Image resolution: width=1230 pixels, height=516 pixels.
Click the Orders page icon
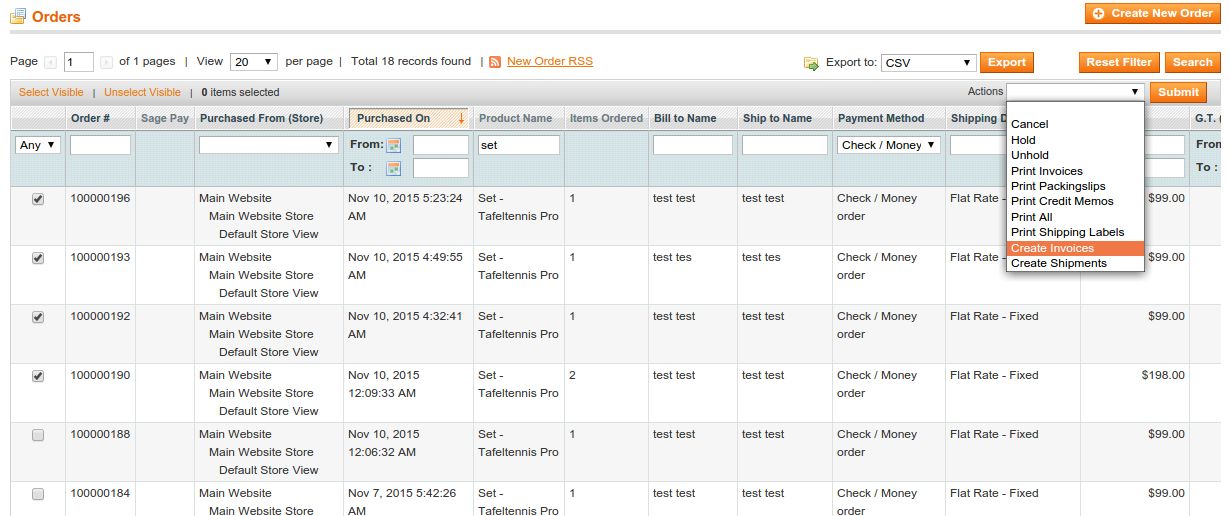coord(18,16)
